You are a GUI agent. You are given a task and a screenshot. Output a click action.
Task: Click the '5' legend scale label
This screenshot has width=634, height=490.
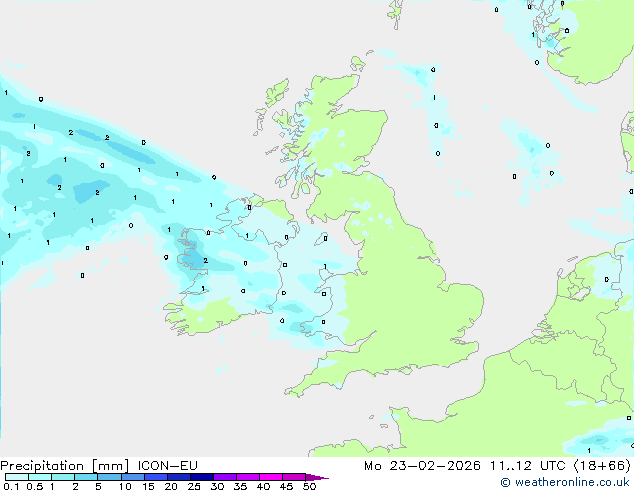(x=98, y=486)
